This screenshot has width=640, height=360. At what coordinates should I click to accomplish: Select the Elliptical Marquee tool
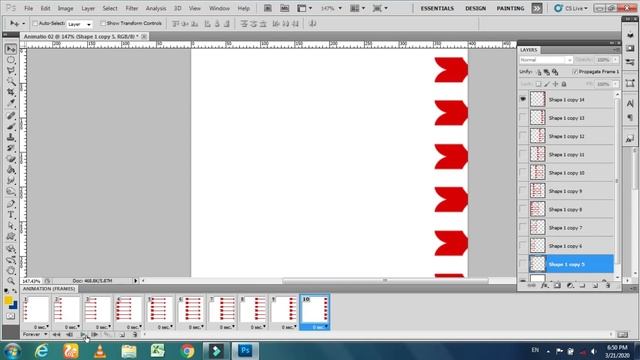coord(11,60)
